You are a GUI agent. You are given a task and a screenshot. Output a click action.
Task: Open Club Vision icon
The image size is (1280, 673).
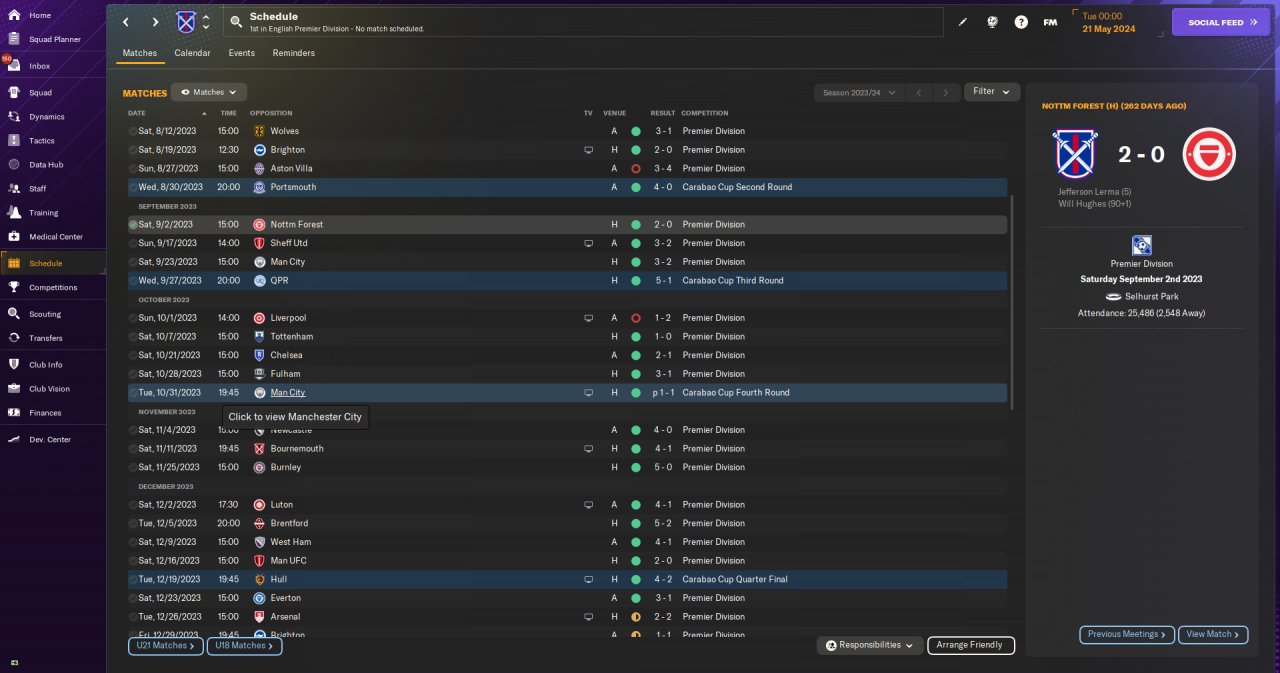(x=14, y=388)
